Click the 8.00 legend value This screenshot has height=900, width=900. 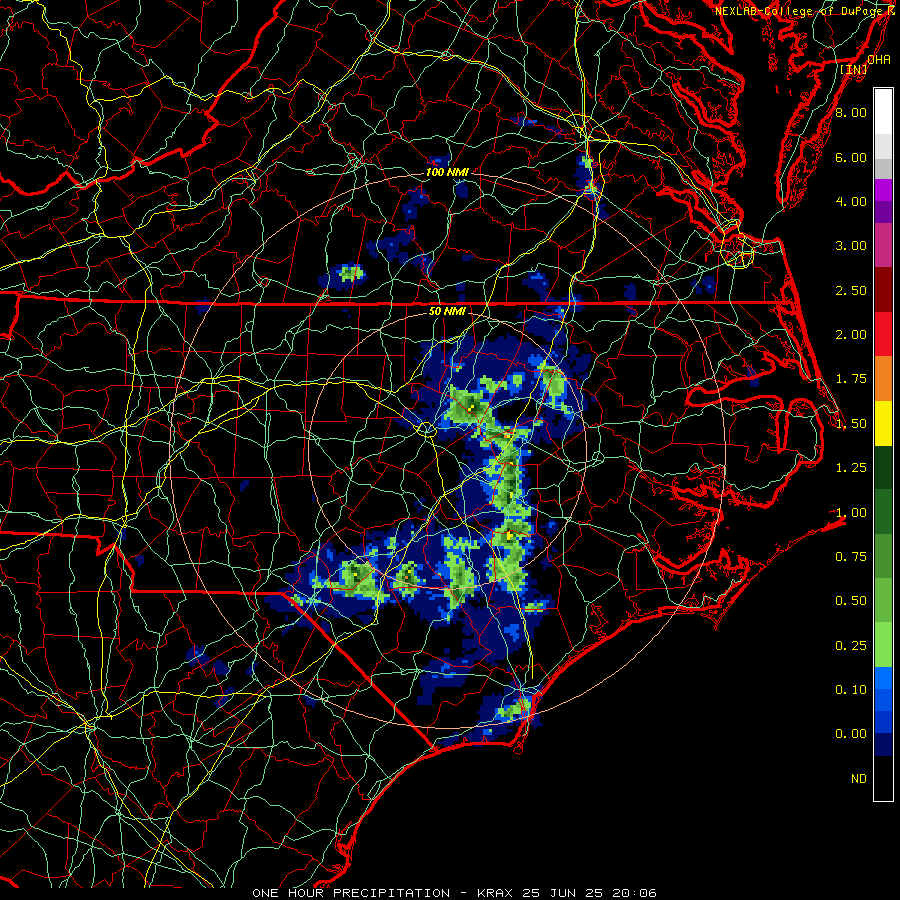click(851, 112)
